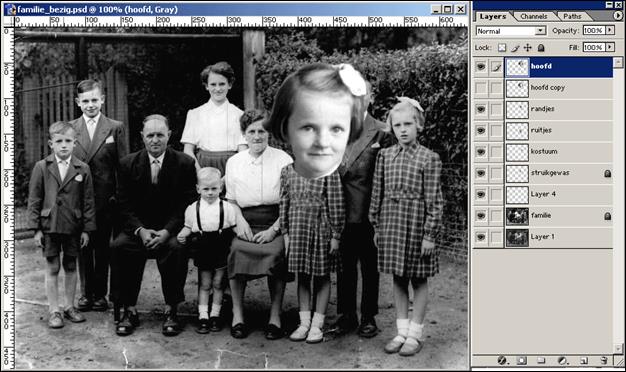Hide the hoofd layer eye icon
The width and height of the screenshot is (626, 372).
481,67
